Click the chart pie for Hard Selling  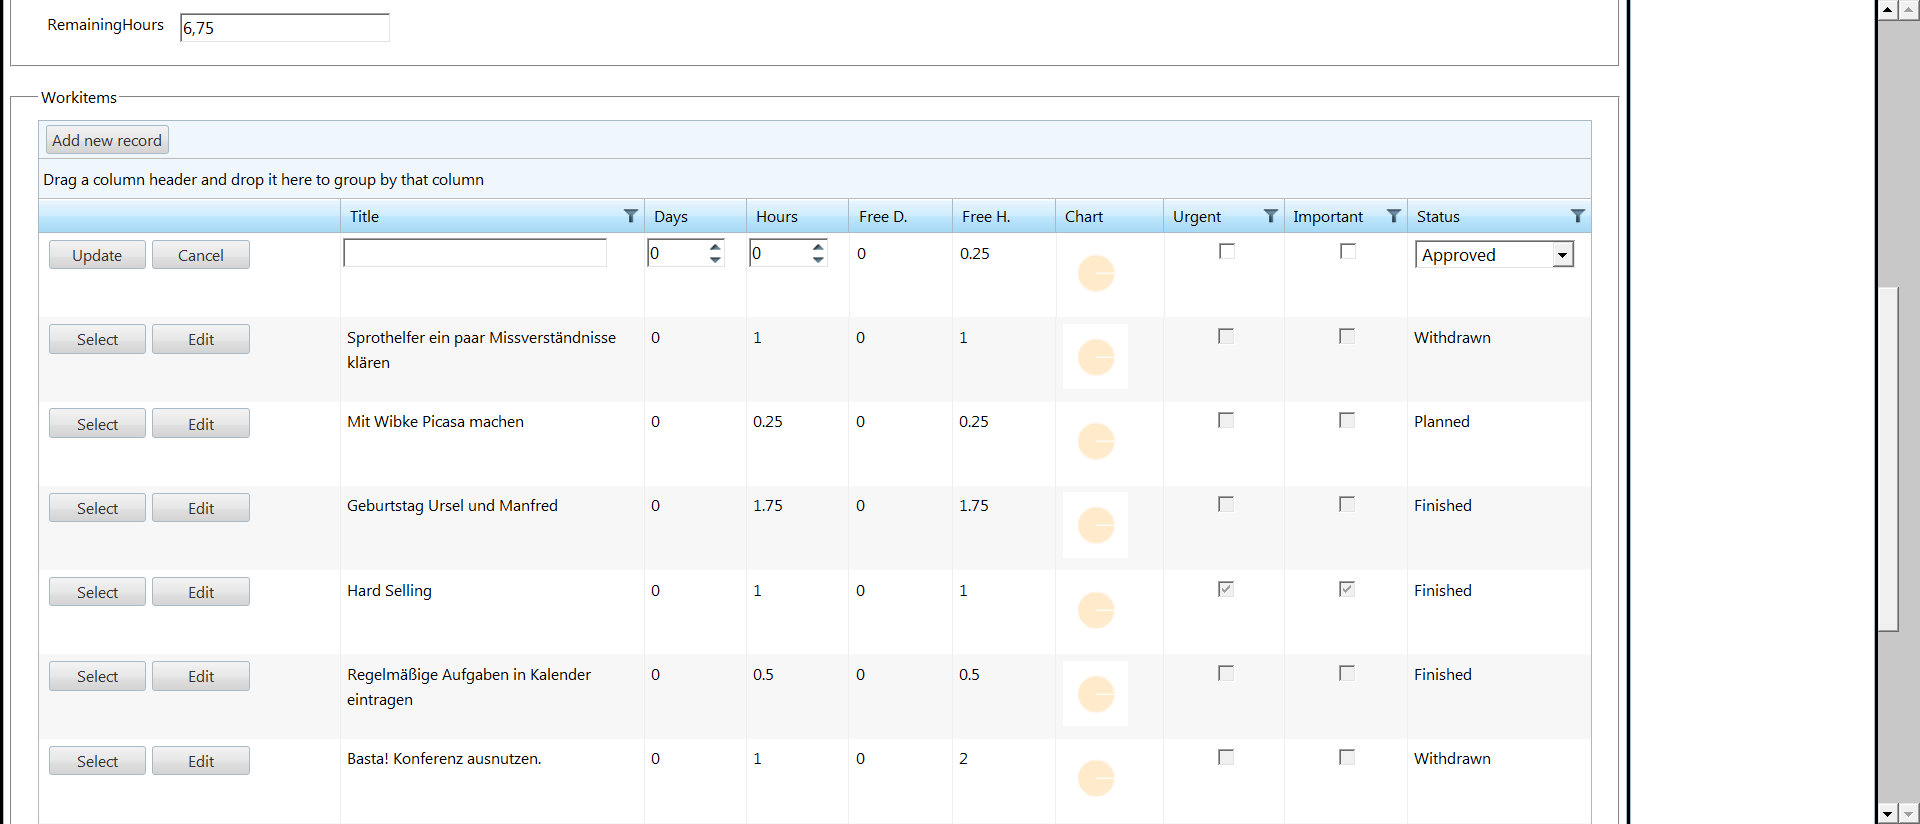coord(1096,610)
